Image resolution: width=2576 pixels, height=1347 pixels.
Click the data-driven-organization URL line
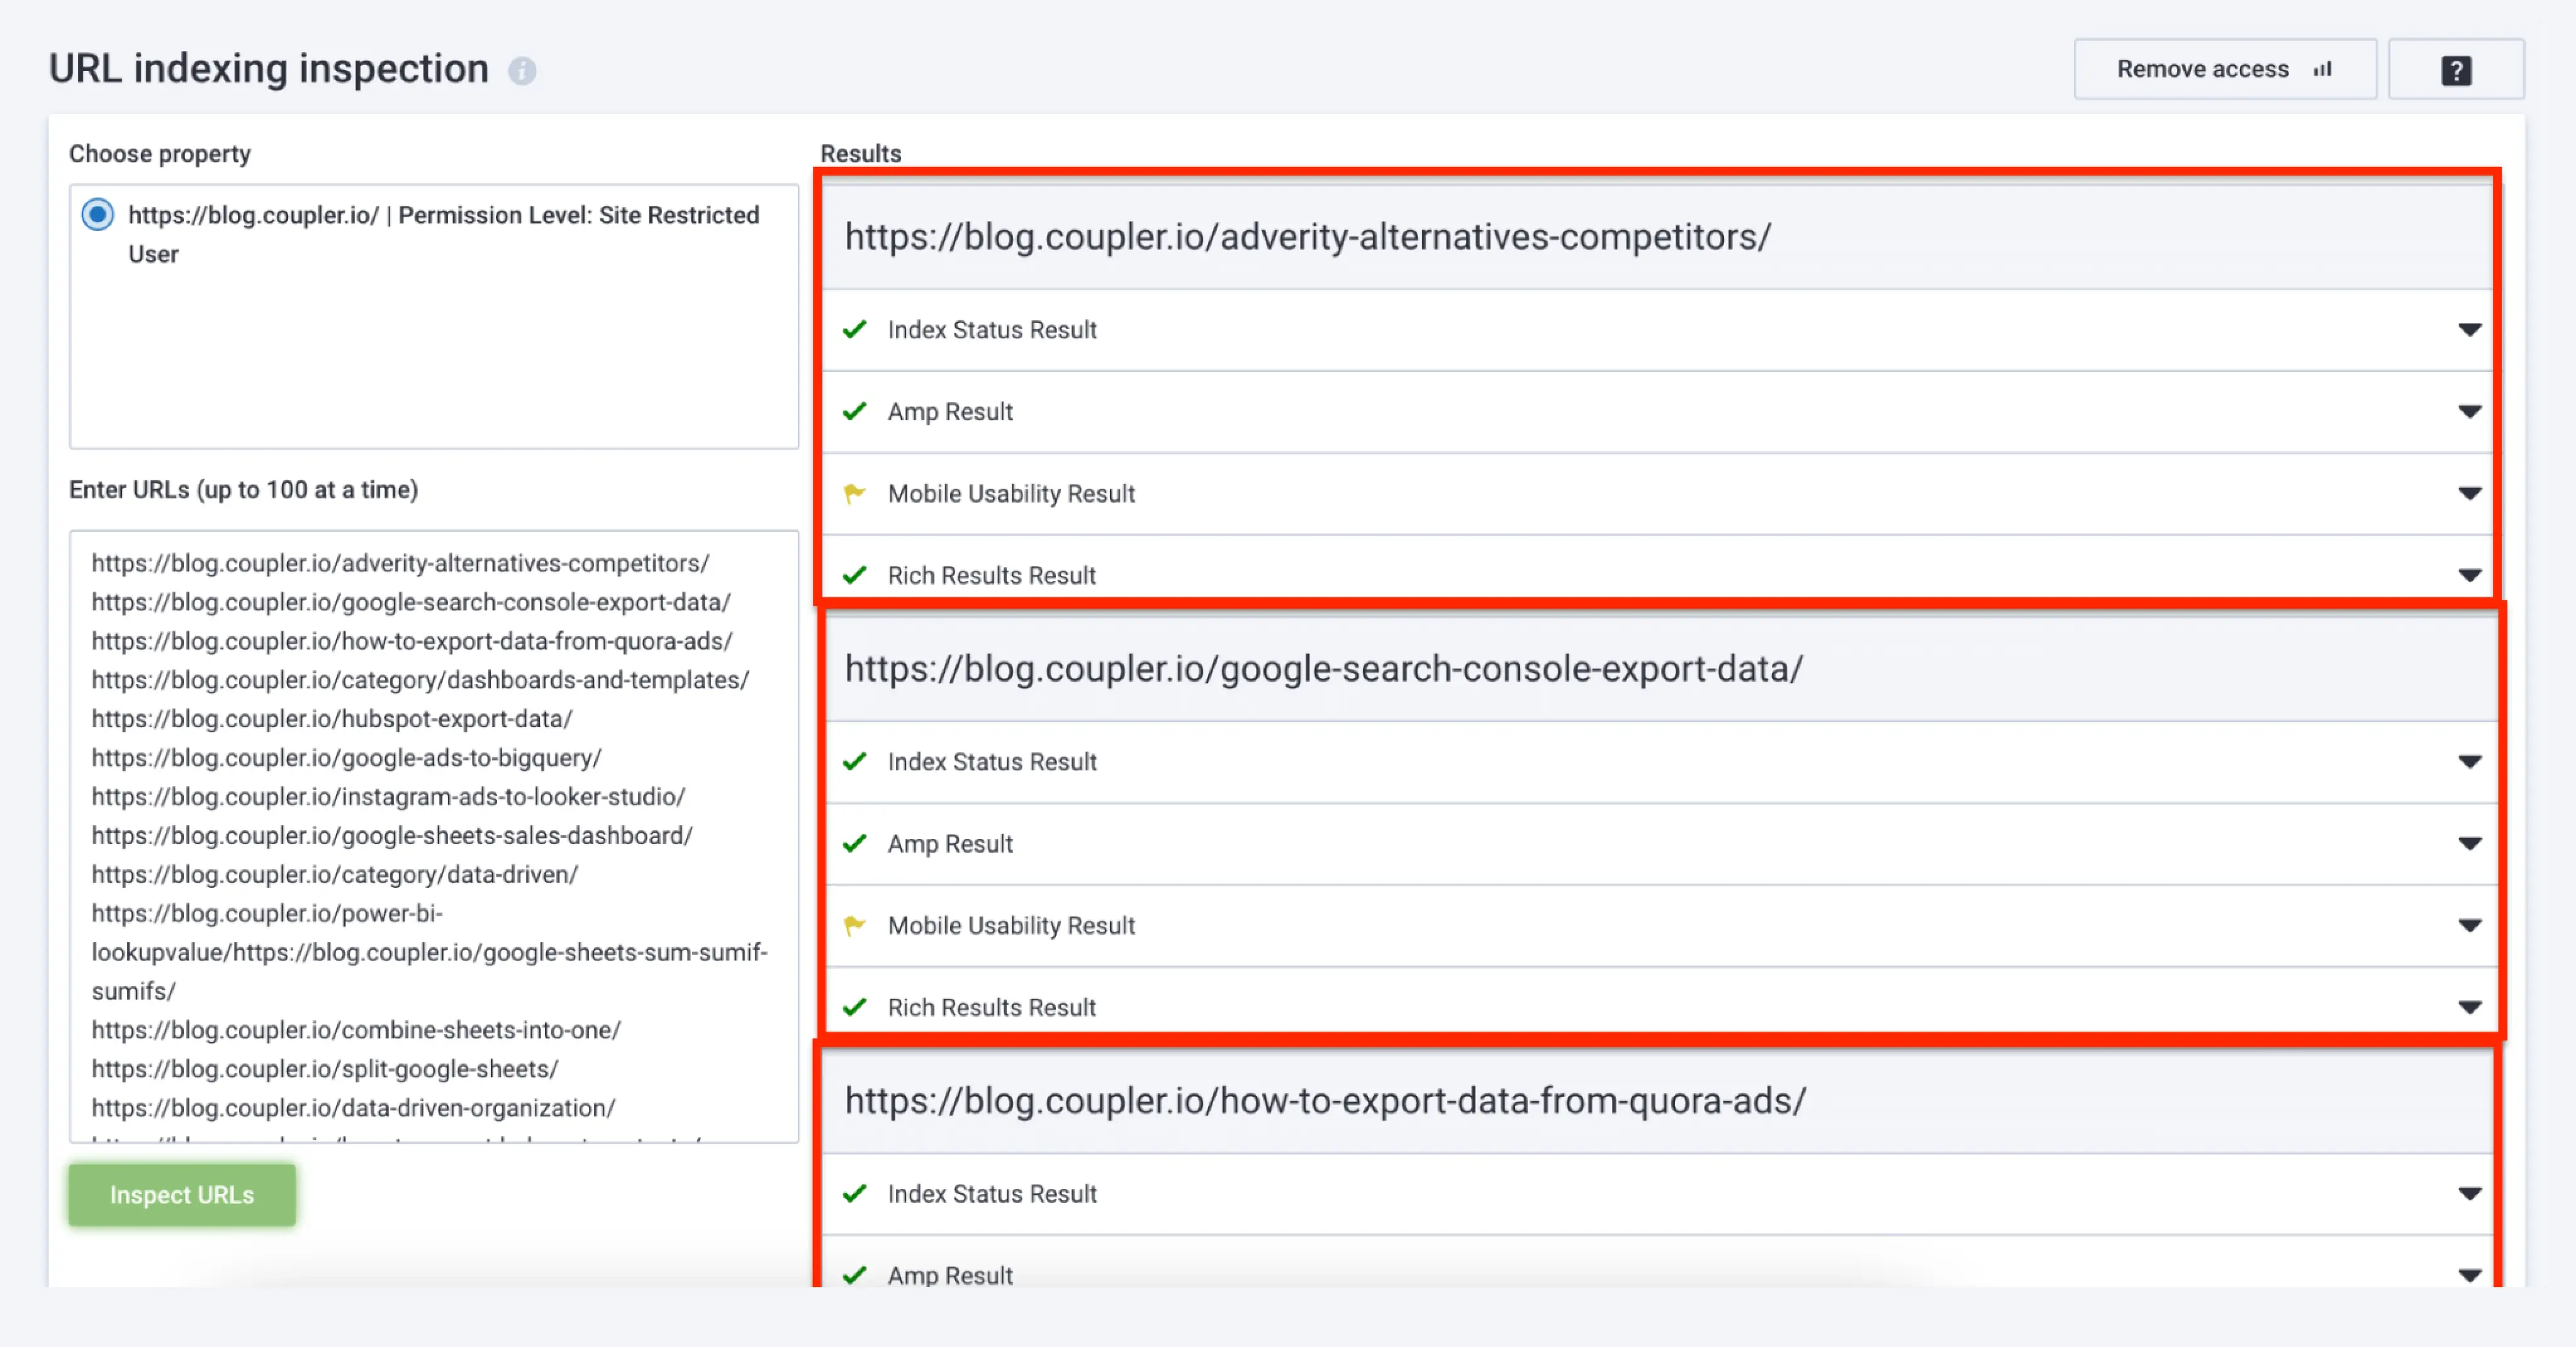(354, 1108)
